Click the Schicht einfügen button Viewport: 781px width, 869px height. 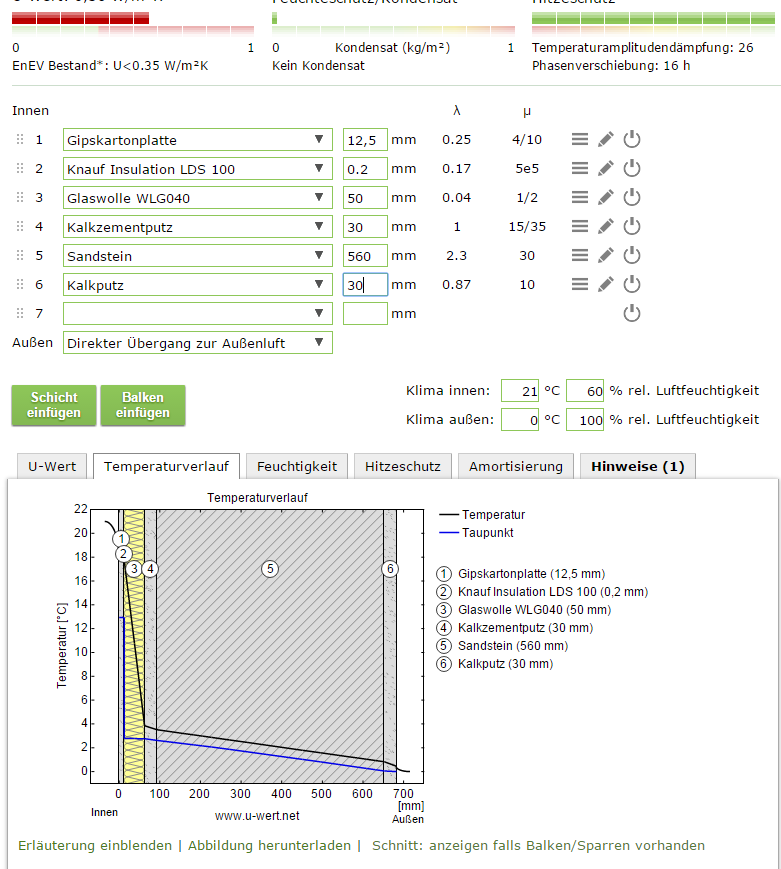click(x=54, y=405)
